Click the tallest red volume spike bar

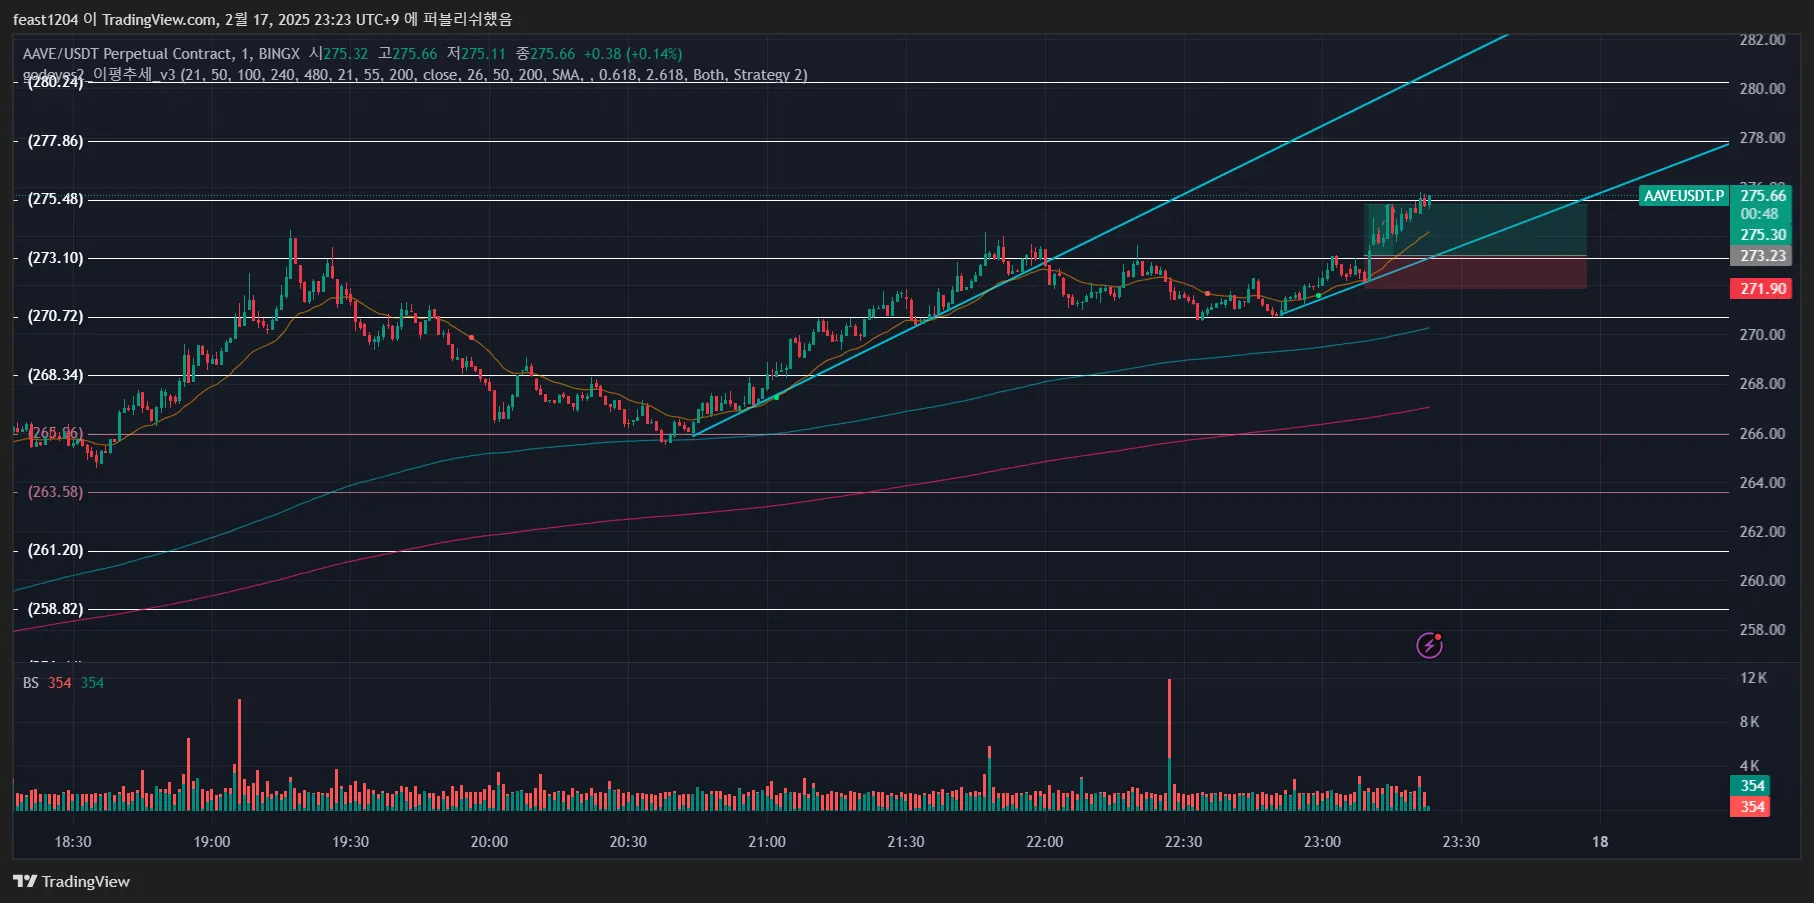click(1169, 720)
